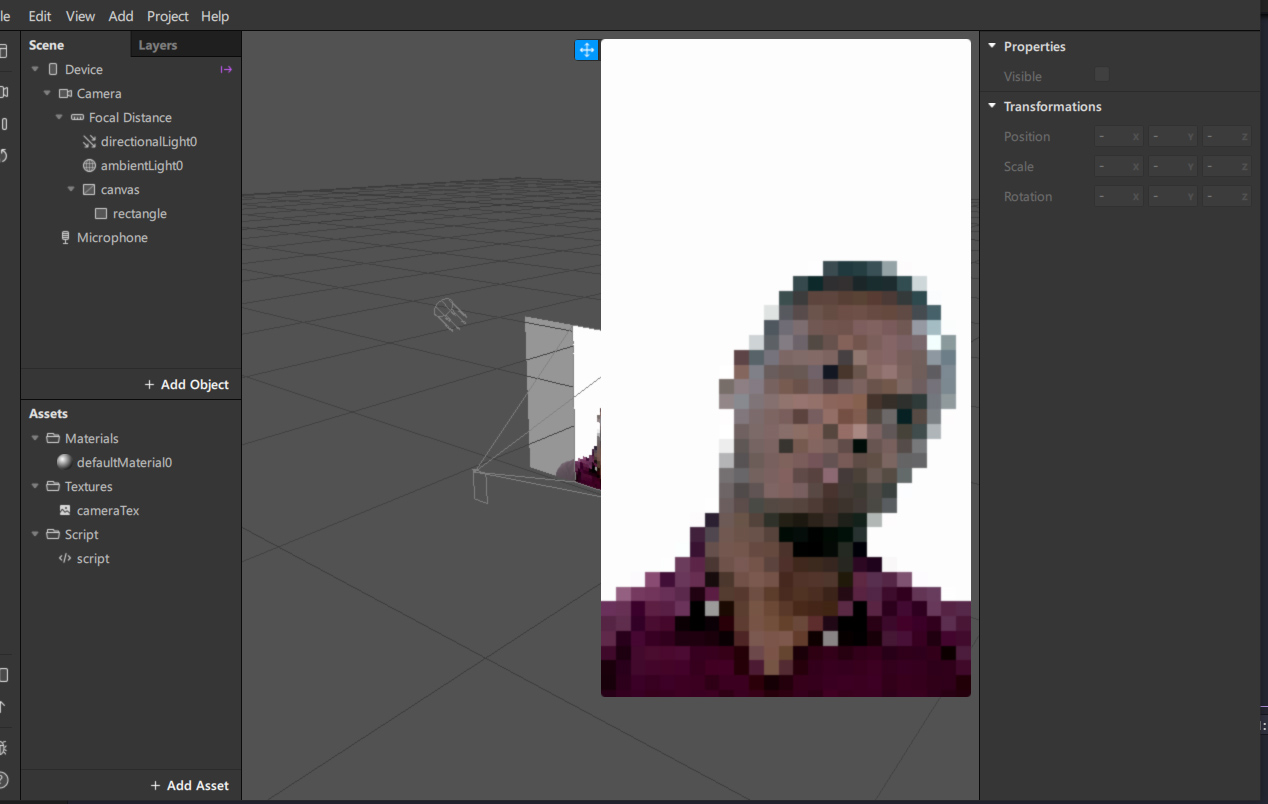Click the Scale Z field

click(1227, 167)
